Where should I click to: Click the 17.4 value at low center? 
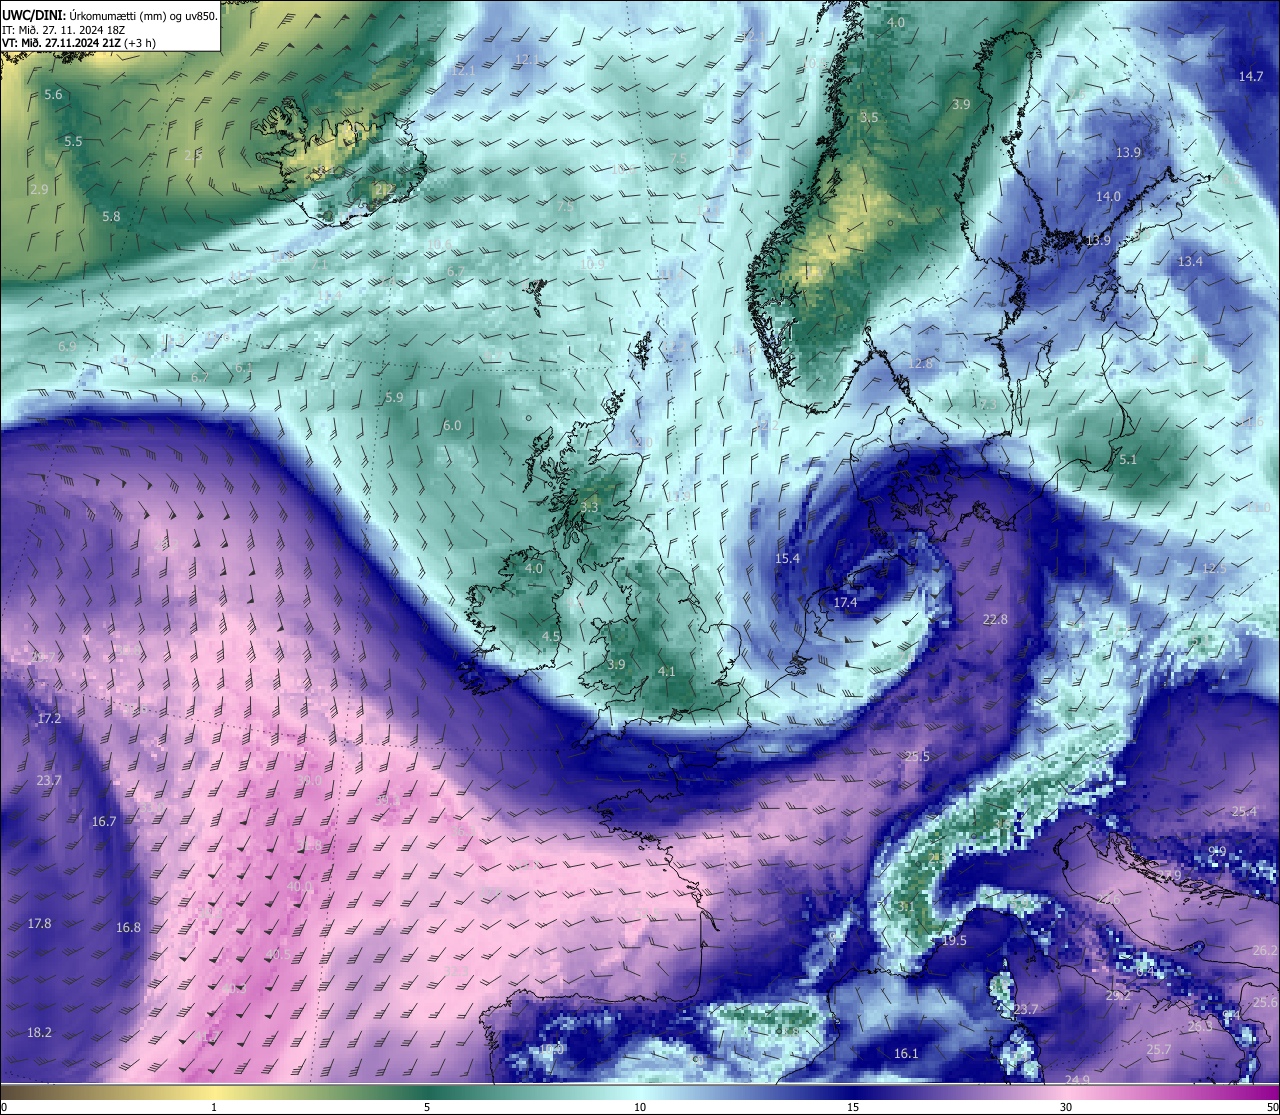pyautogui.click(x=845, y=603)
